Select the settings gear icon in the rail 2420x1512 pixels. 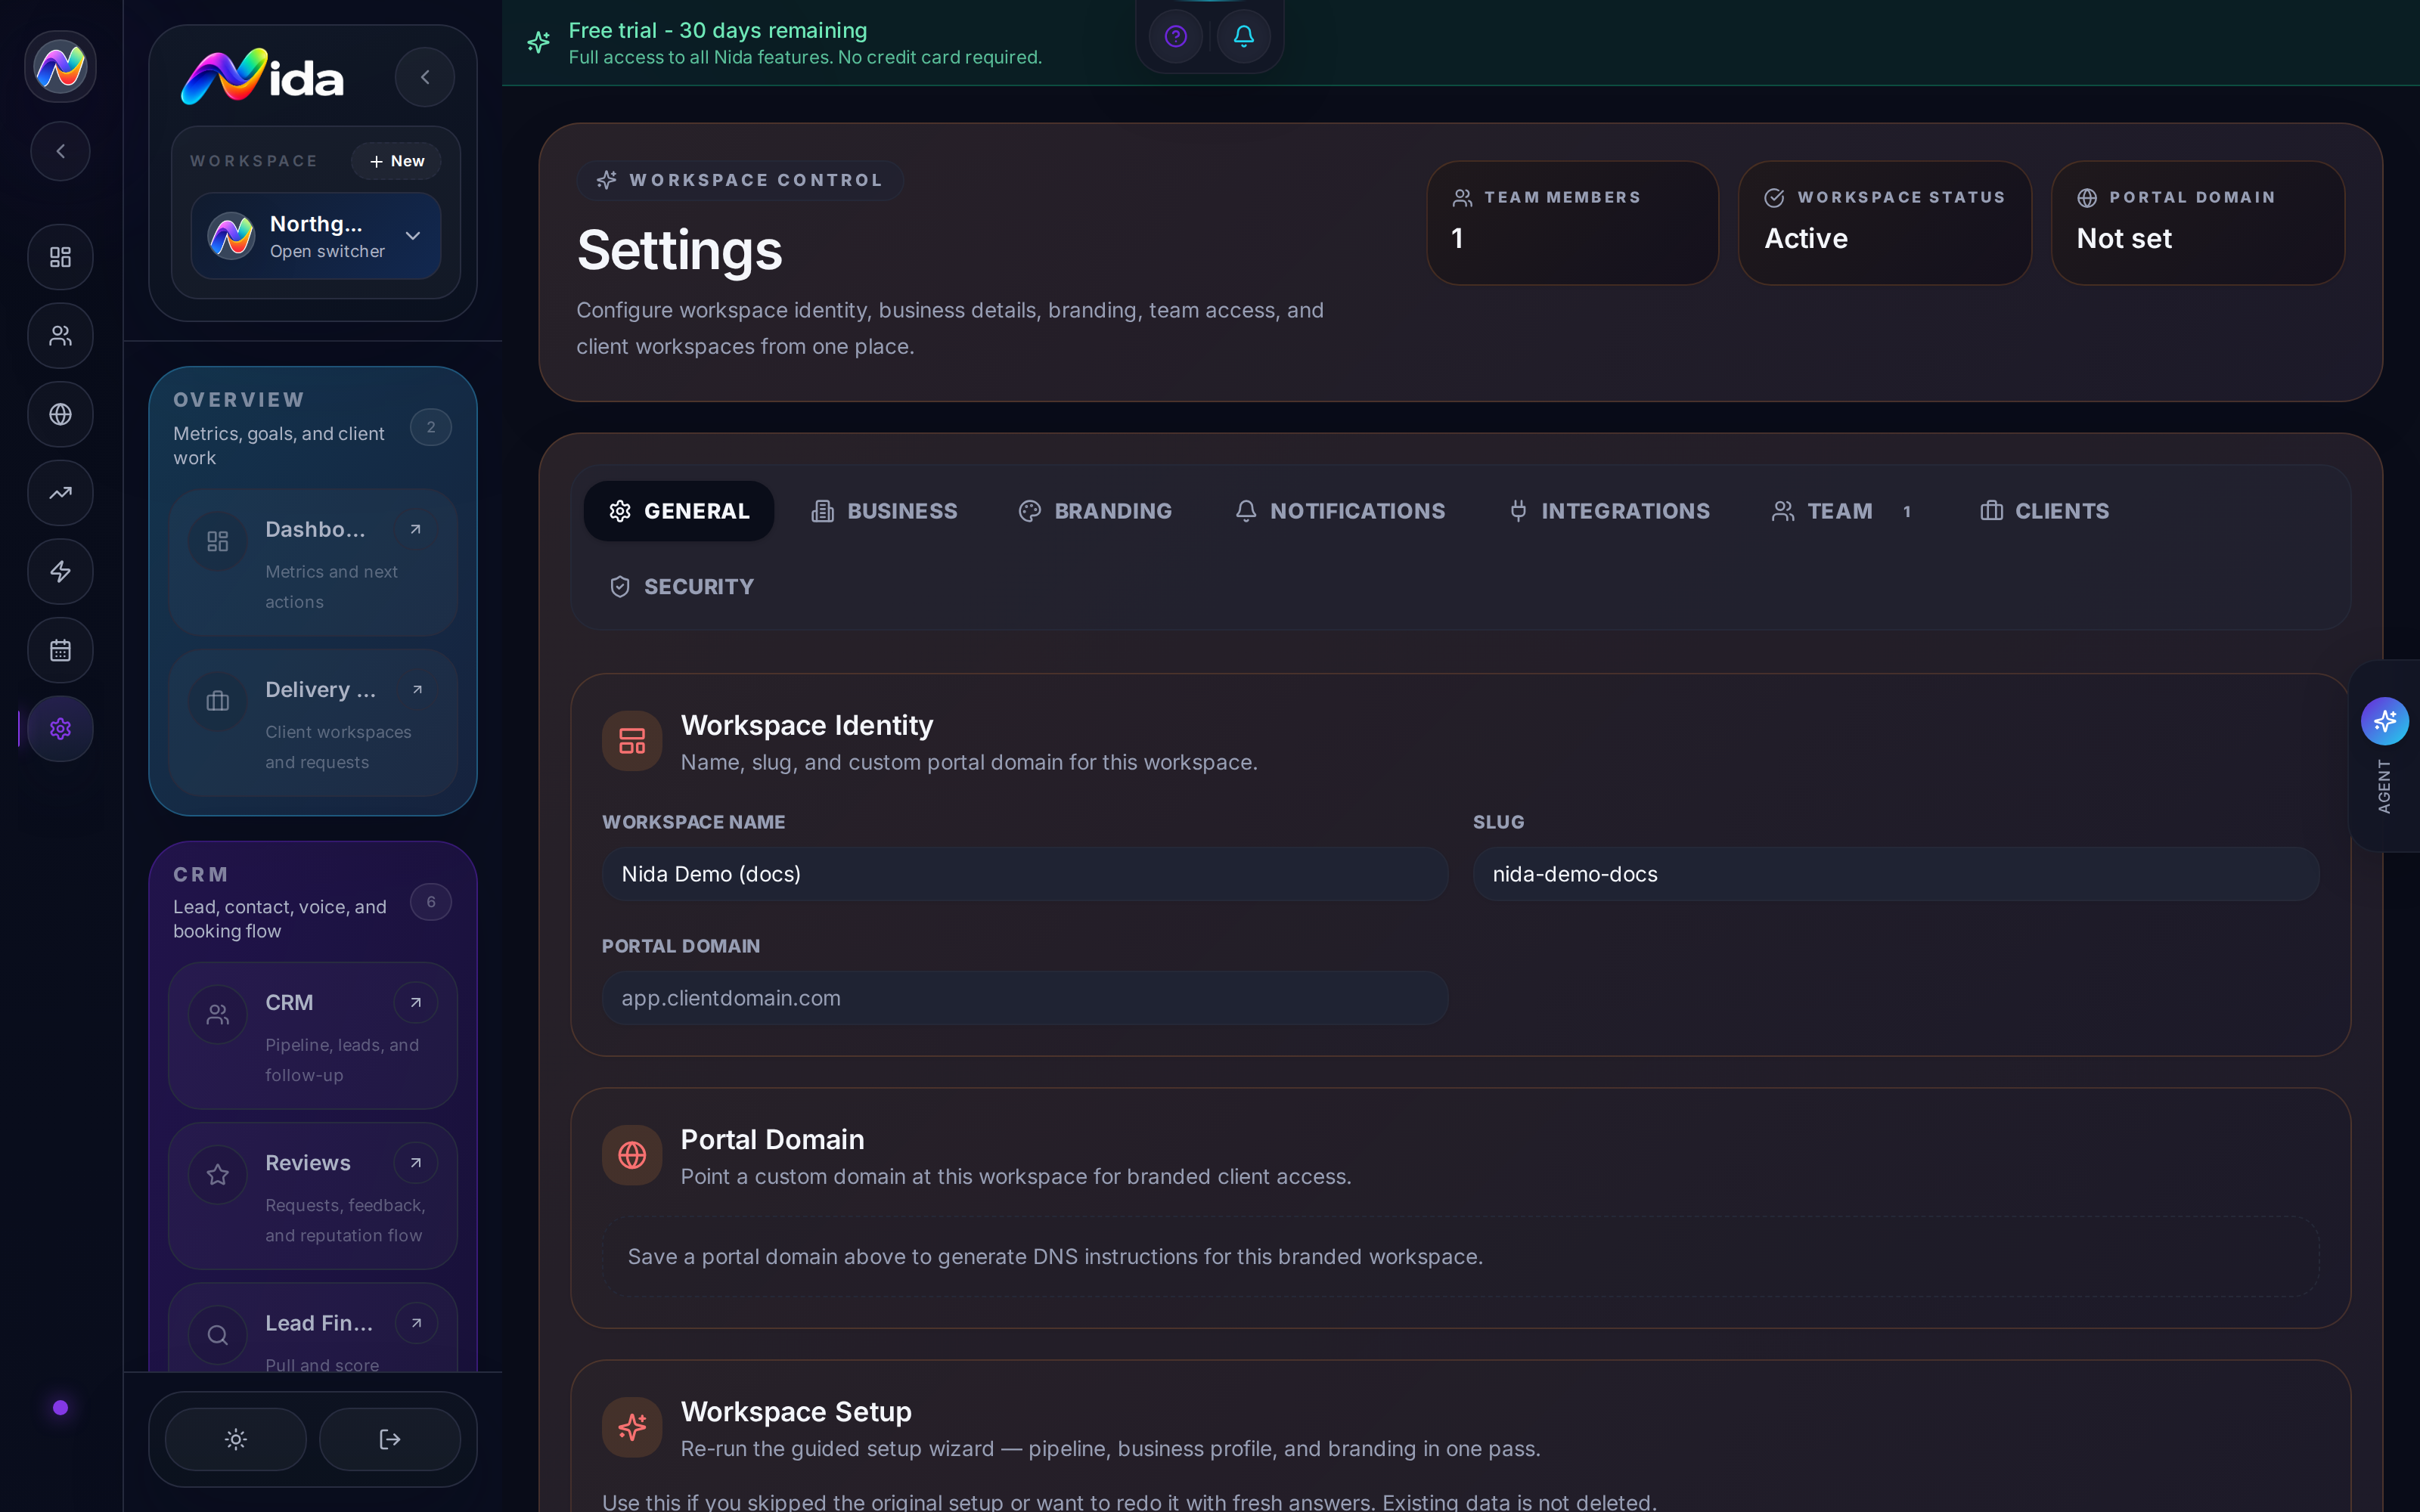(60, 729)
